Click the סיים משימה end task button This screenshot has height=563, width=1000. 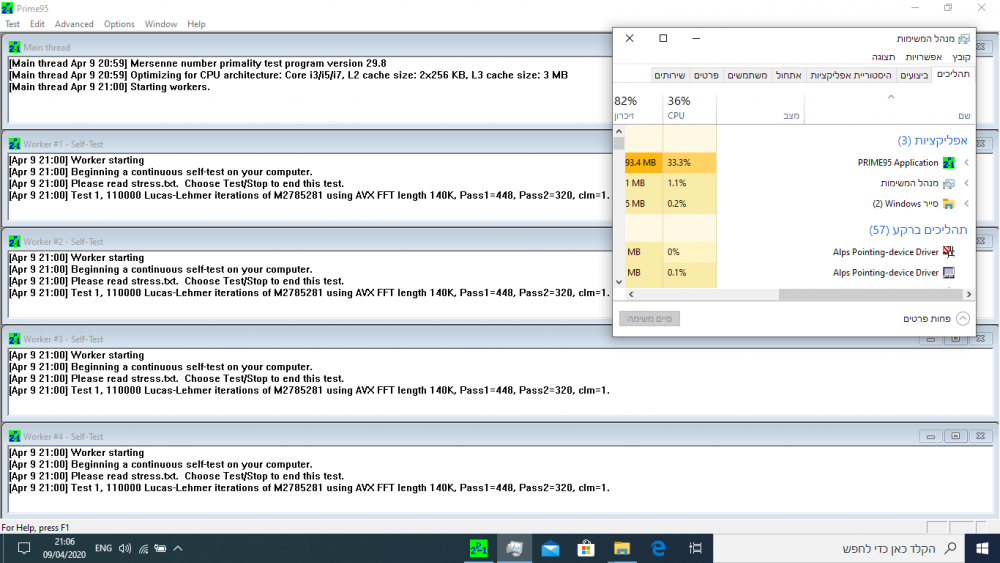point(649,318)
